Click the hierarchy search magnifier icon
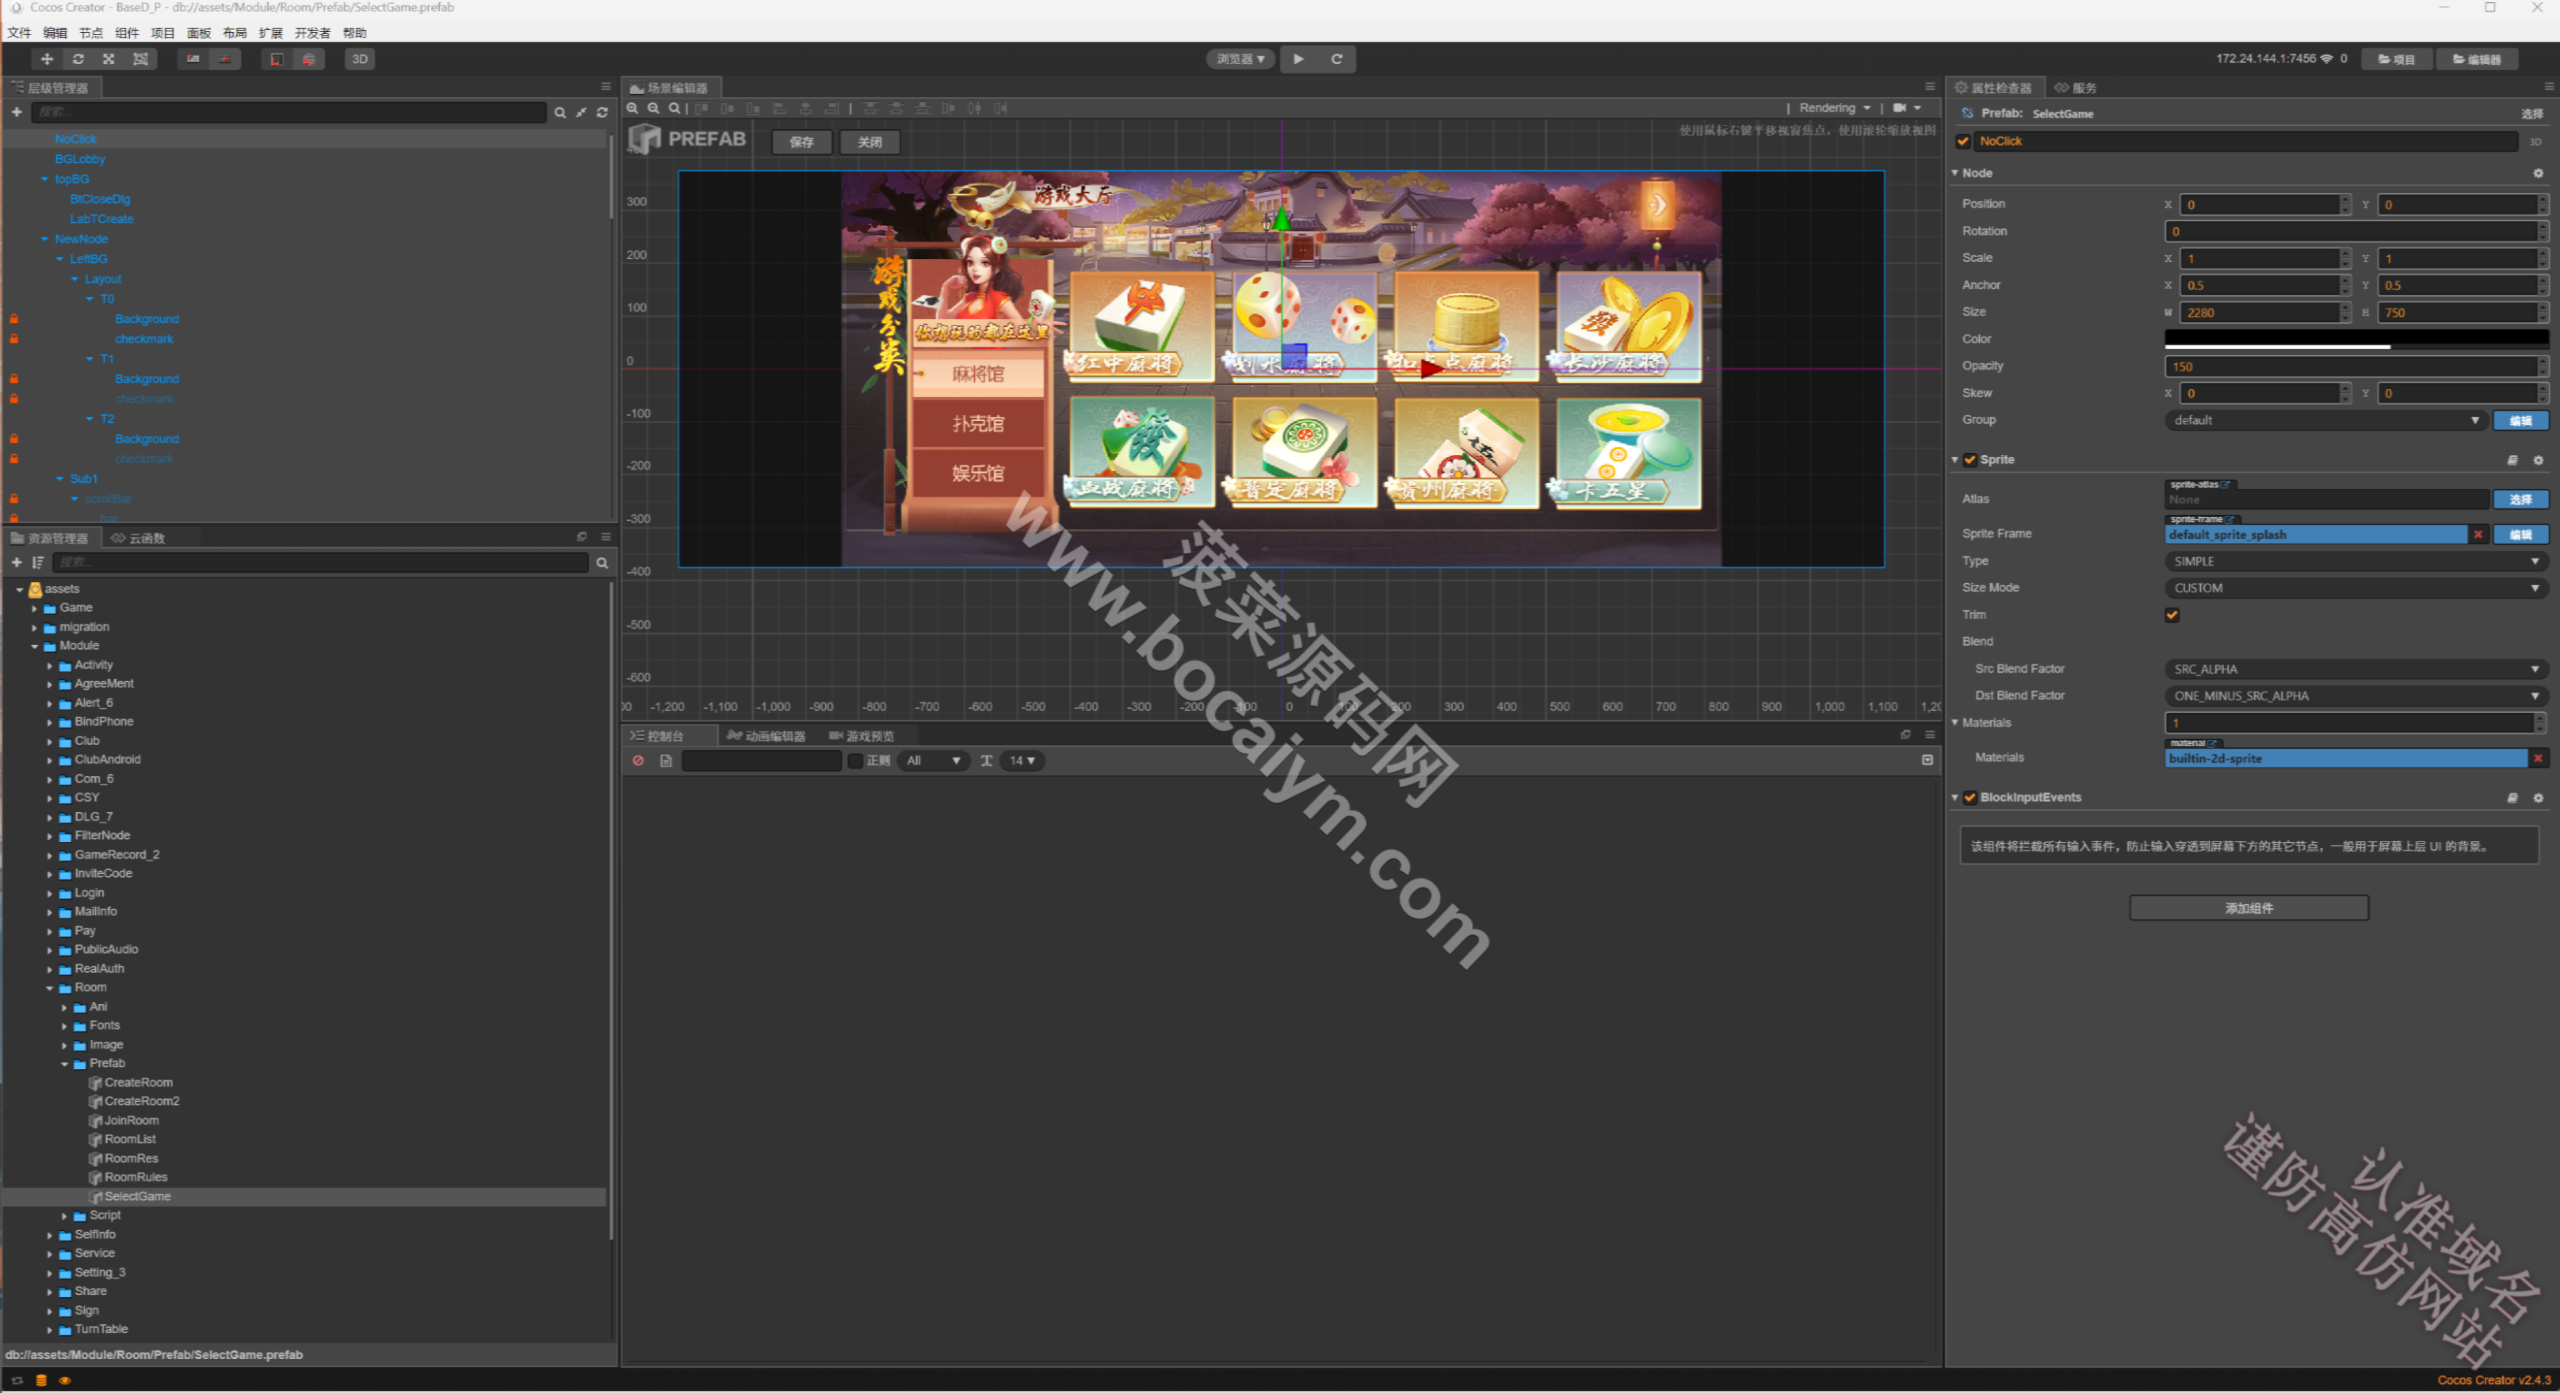 [x=560, y=113]
